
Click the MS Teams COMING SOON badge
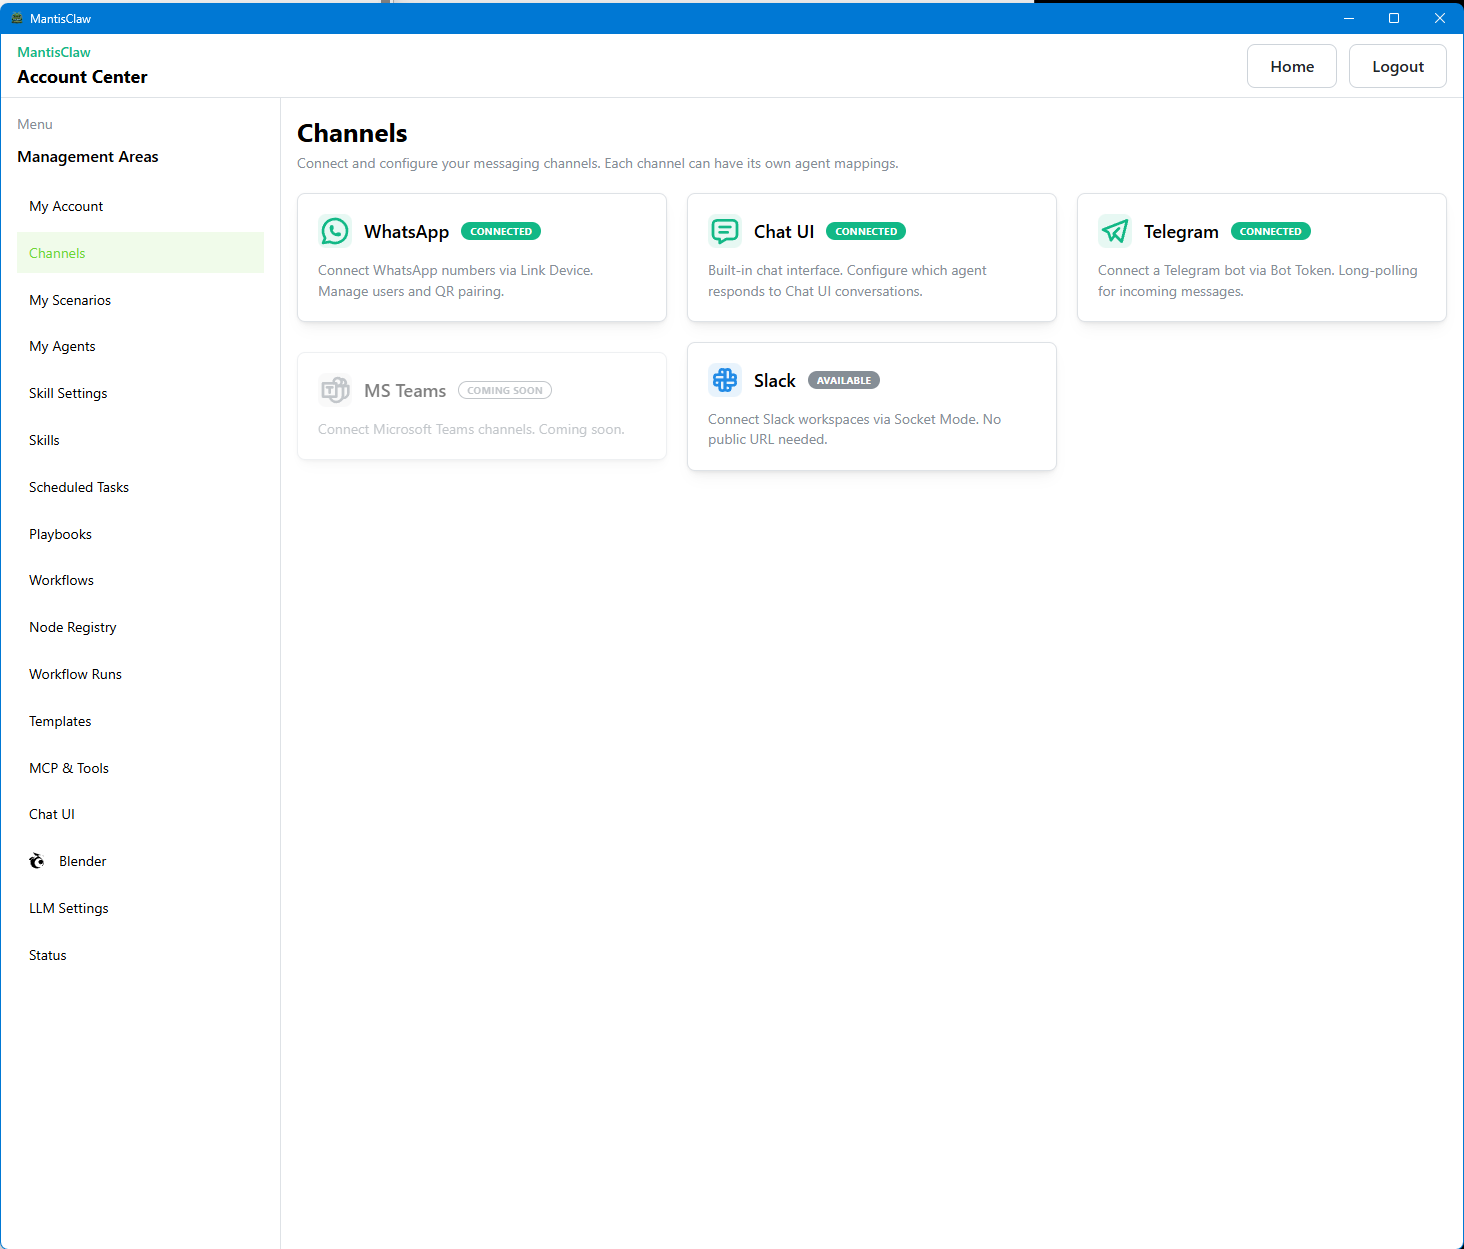[505, 390]
